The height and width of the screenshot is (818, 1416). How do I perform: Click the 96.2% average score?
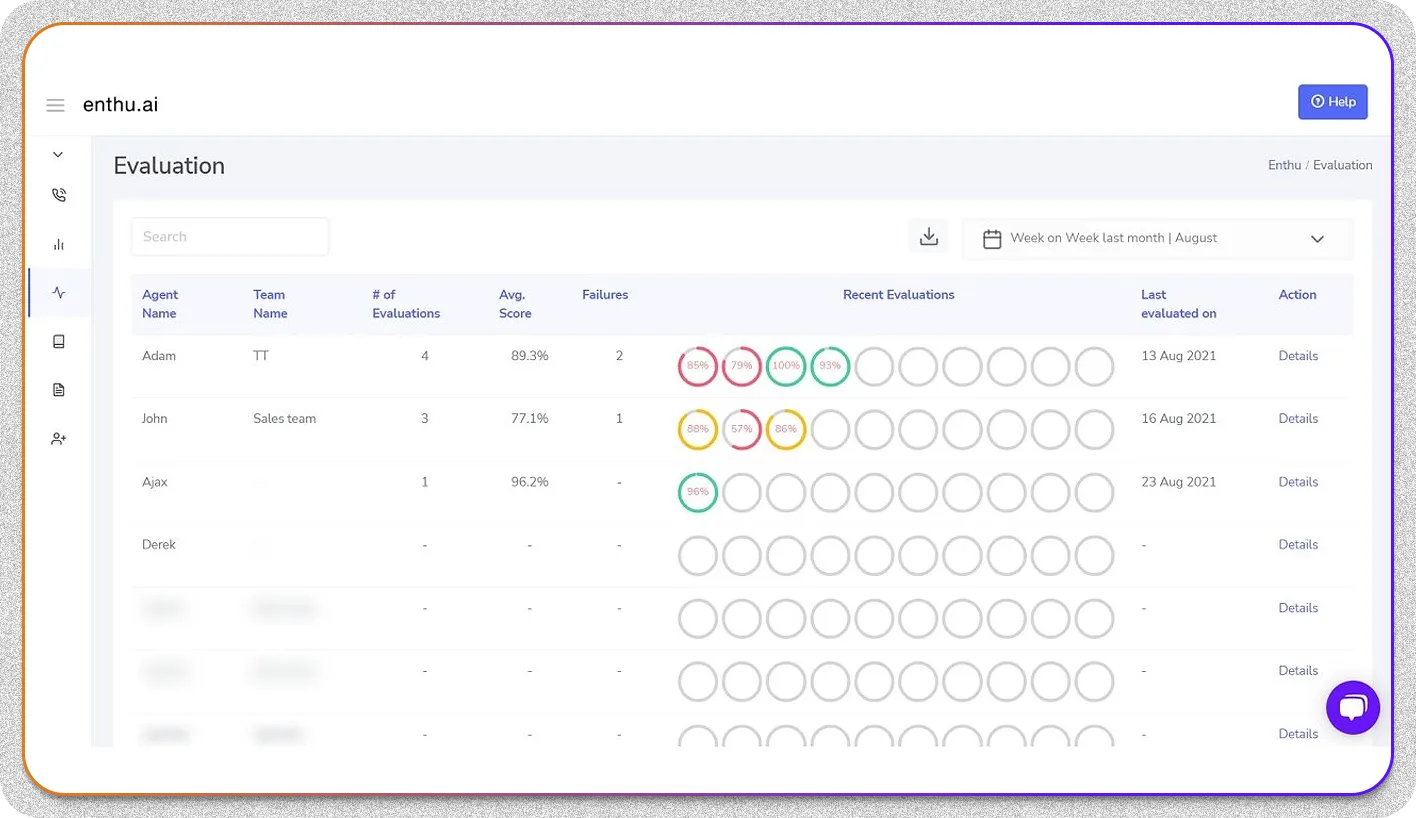pos(530,482)
